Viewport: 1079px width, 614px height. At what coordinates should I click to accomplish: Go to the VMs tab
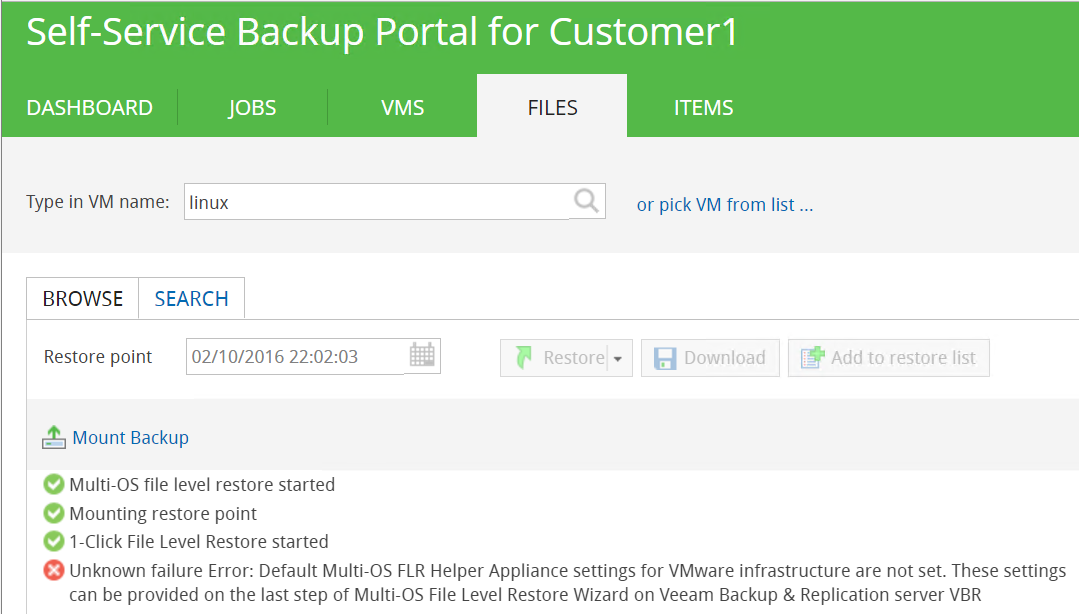(402, 108)
